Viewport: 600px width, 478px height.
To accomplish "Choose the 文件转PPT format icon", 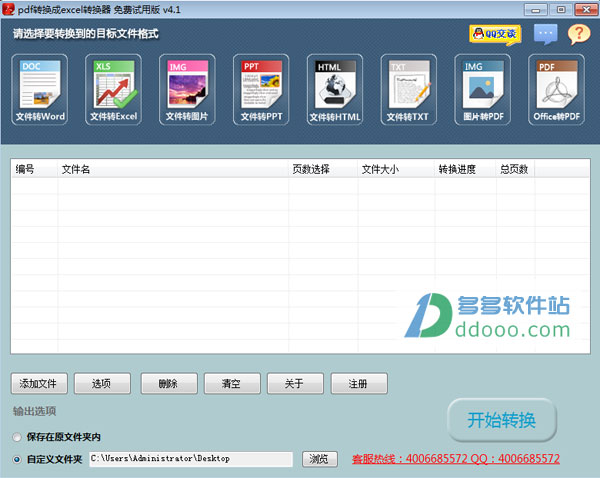I will [261, 90].
